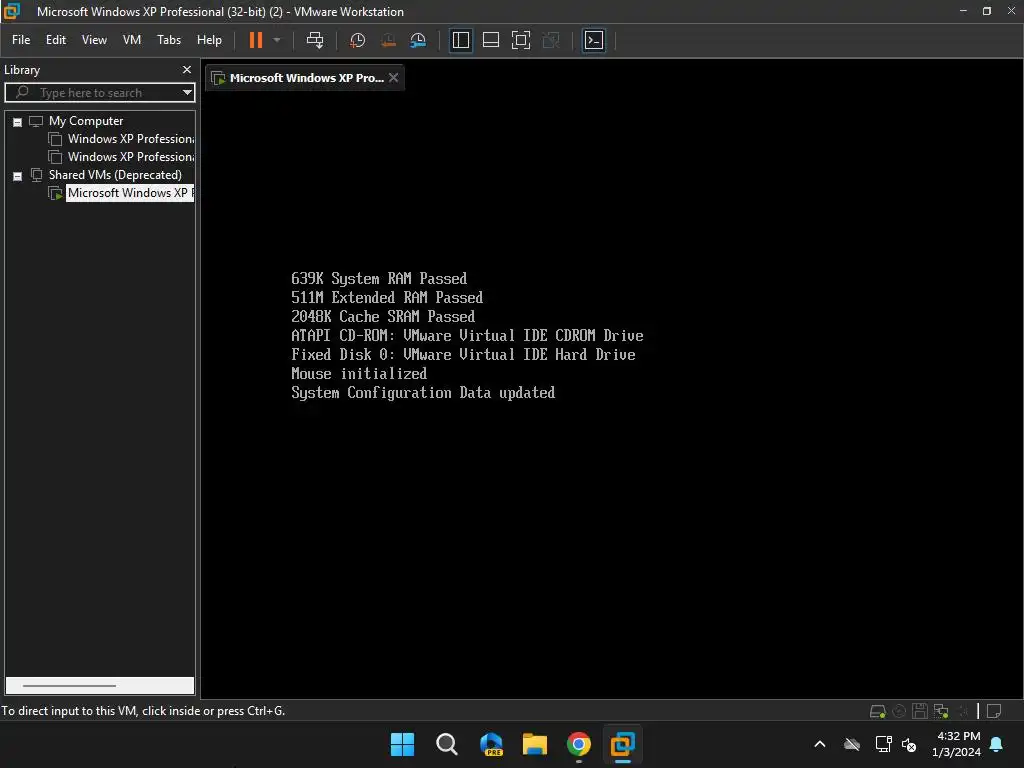Open the View menu
Screen dimensions: 1024x768
pos(94,40)
